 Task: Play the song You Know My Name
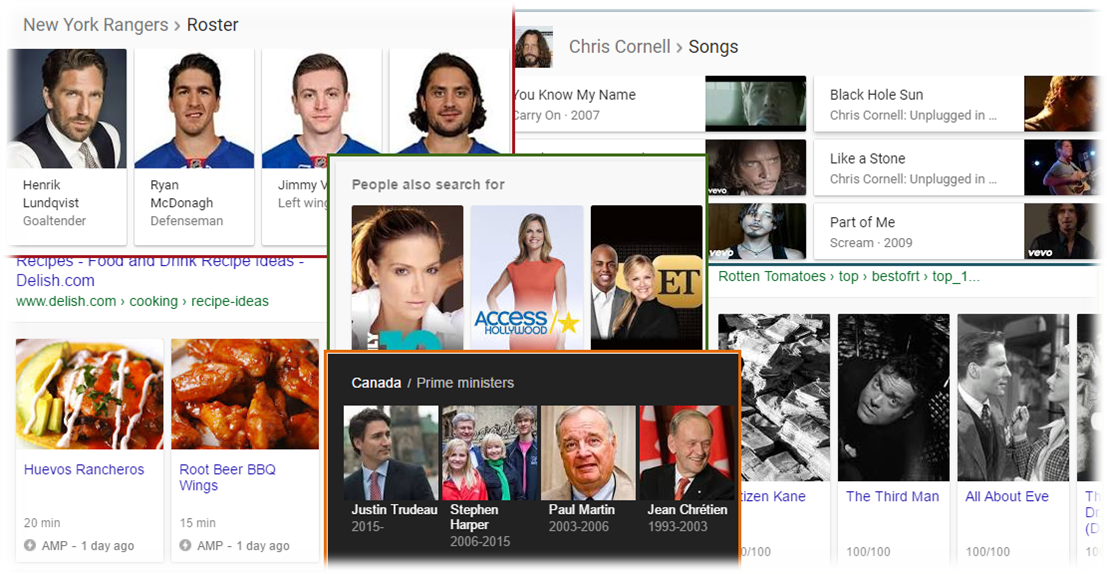pyautogui.click(x=574, y=95)
